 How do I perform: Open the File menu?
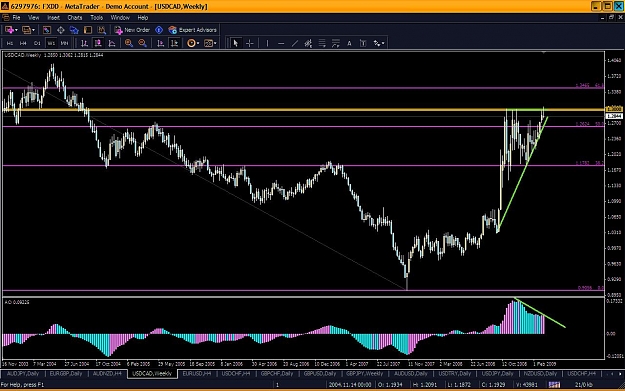[x=16, y=18]
